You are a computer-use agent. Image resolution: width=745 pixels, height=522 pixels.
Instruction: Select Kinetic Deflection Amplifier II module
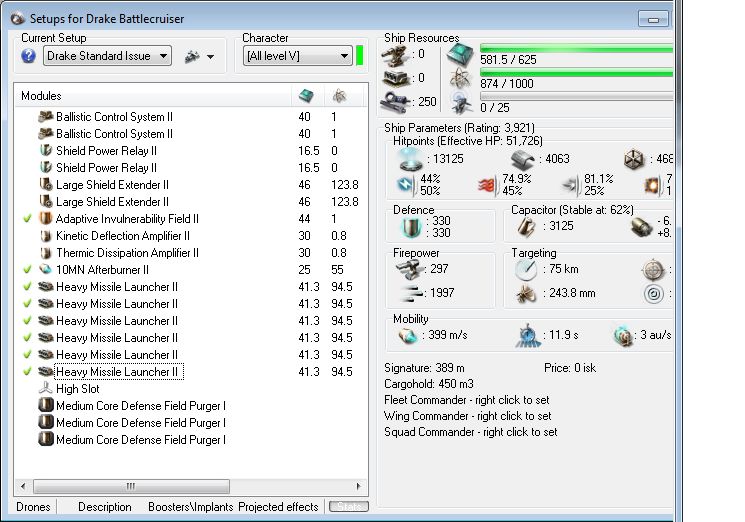(191, 236)
